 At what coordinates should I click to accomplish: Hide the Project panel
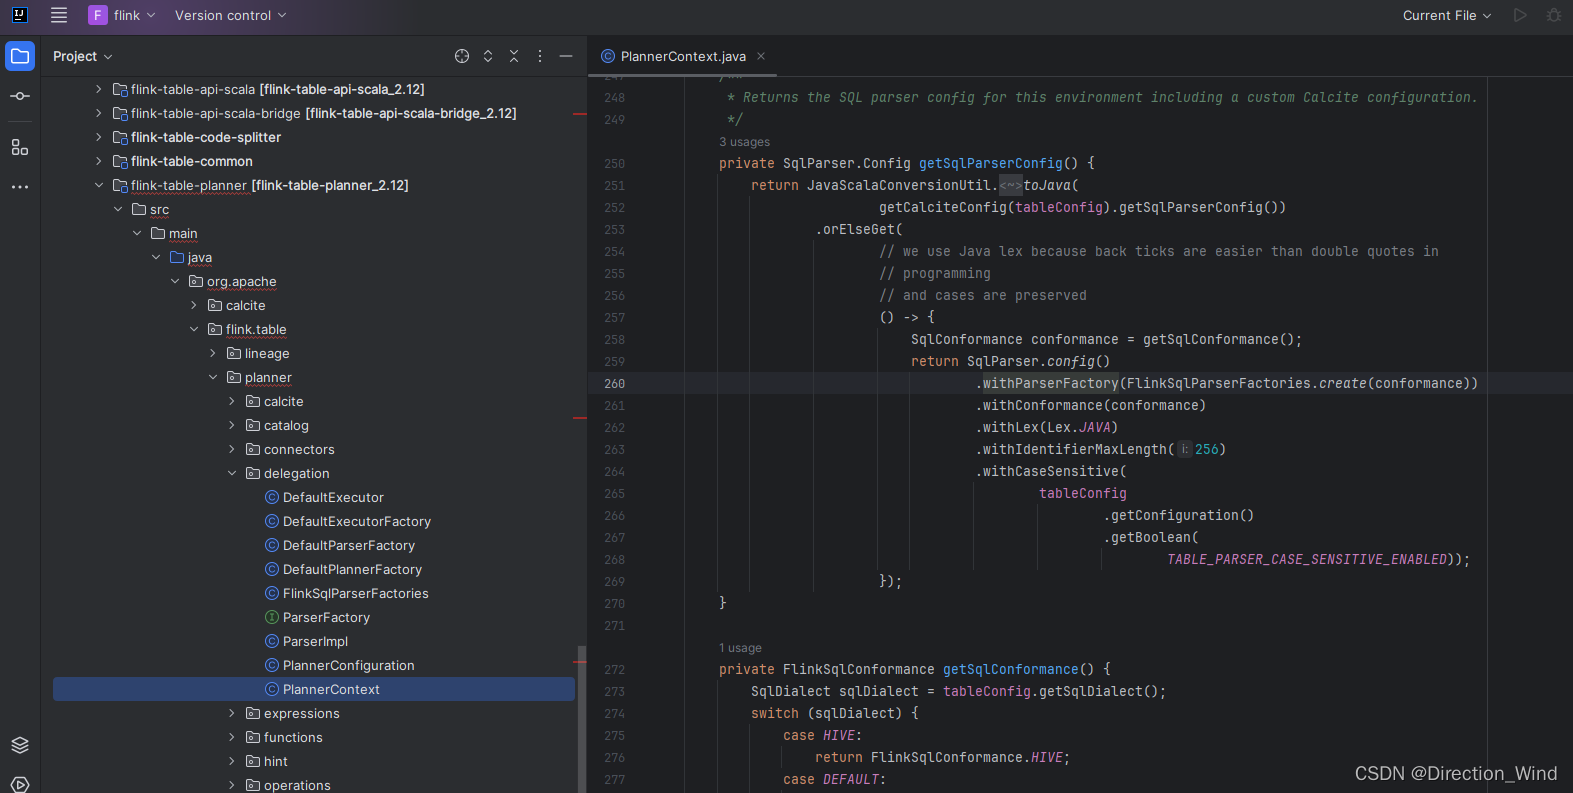click(x=566, y=56)
